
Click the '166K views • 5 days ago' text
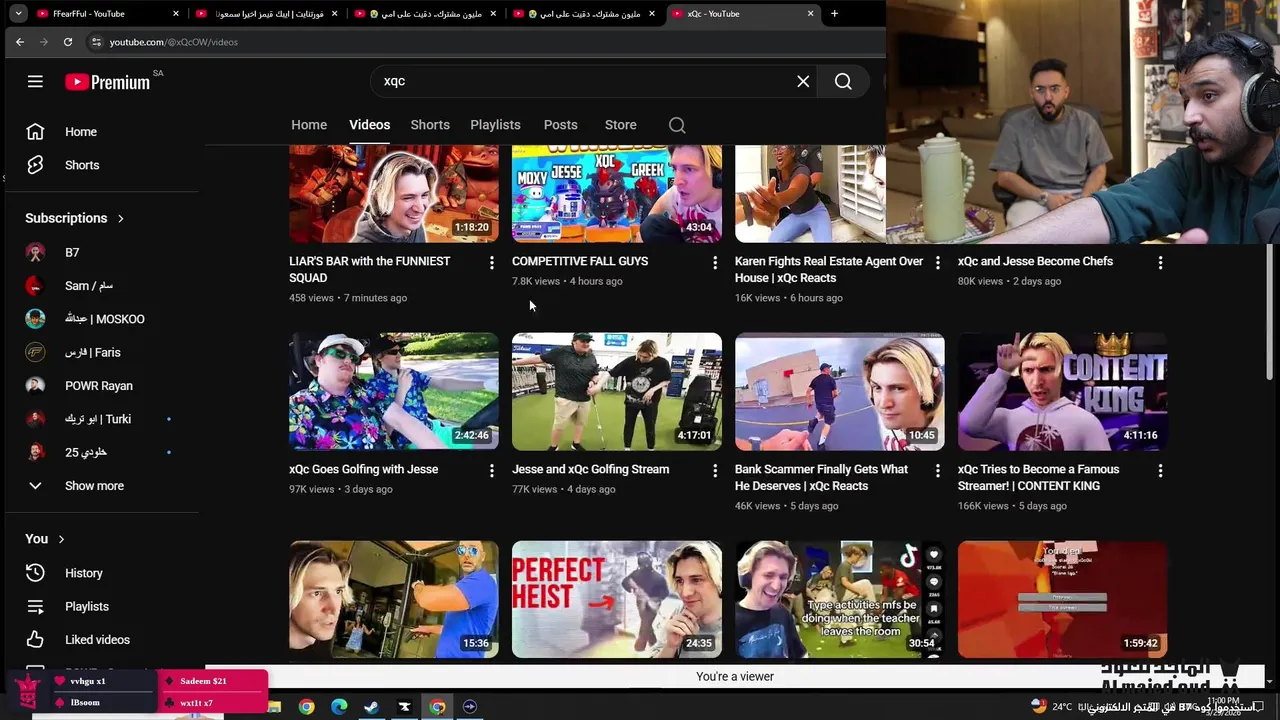point(1012,506)
